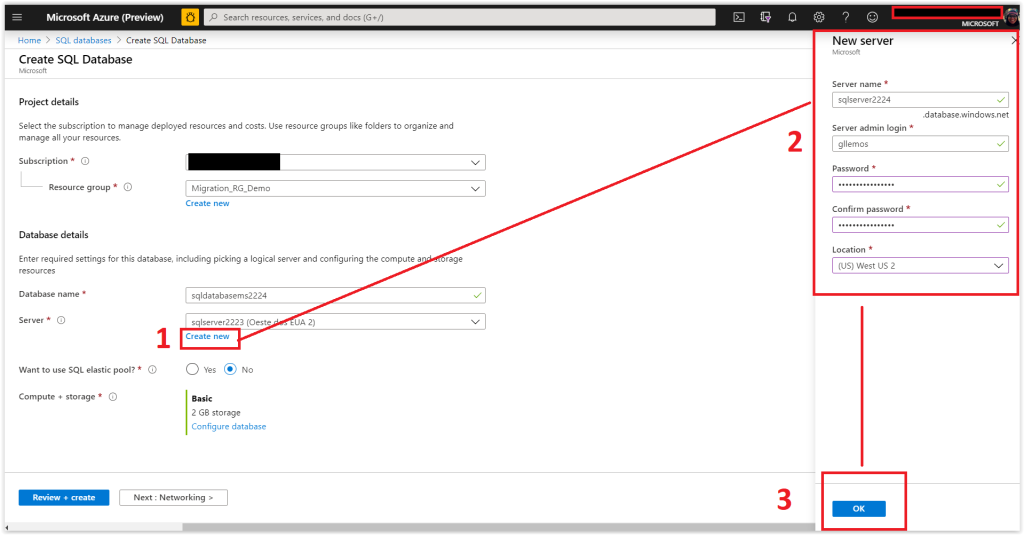Image resolution: width=1024 pixels, height=535 pixels.
Task: Open the directory and subscription filter icon
Action: coord(765,18)
